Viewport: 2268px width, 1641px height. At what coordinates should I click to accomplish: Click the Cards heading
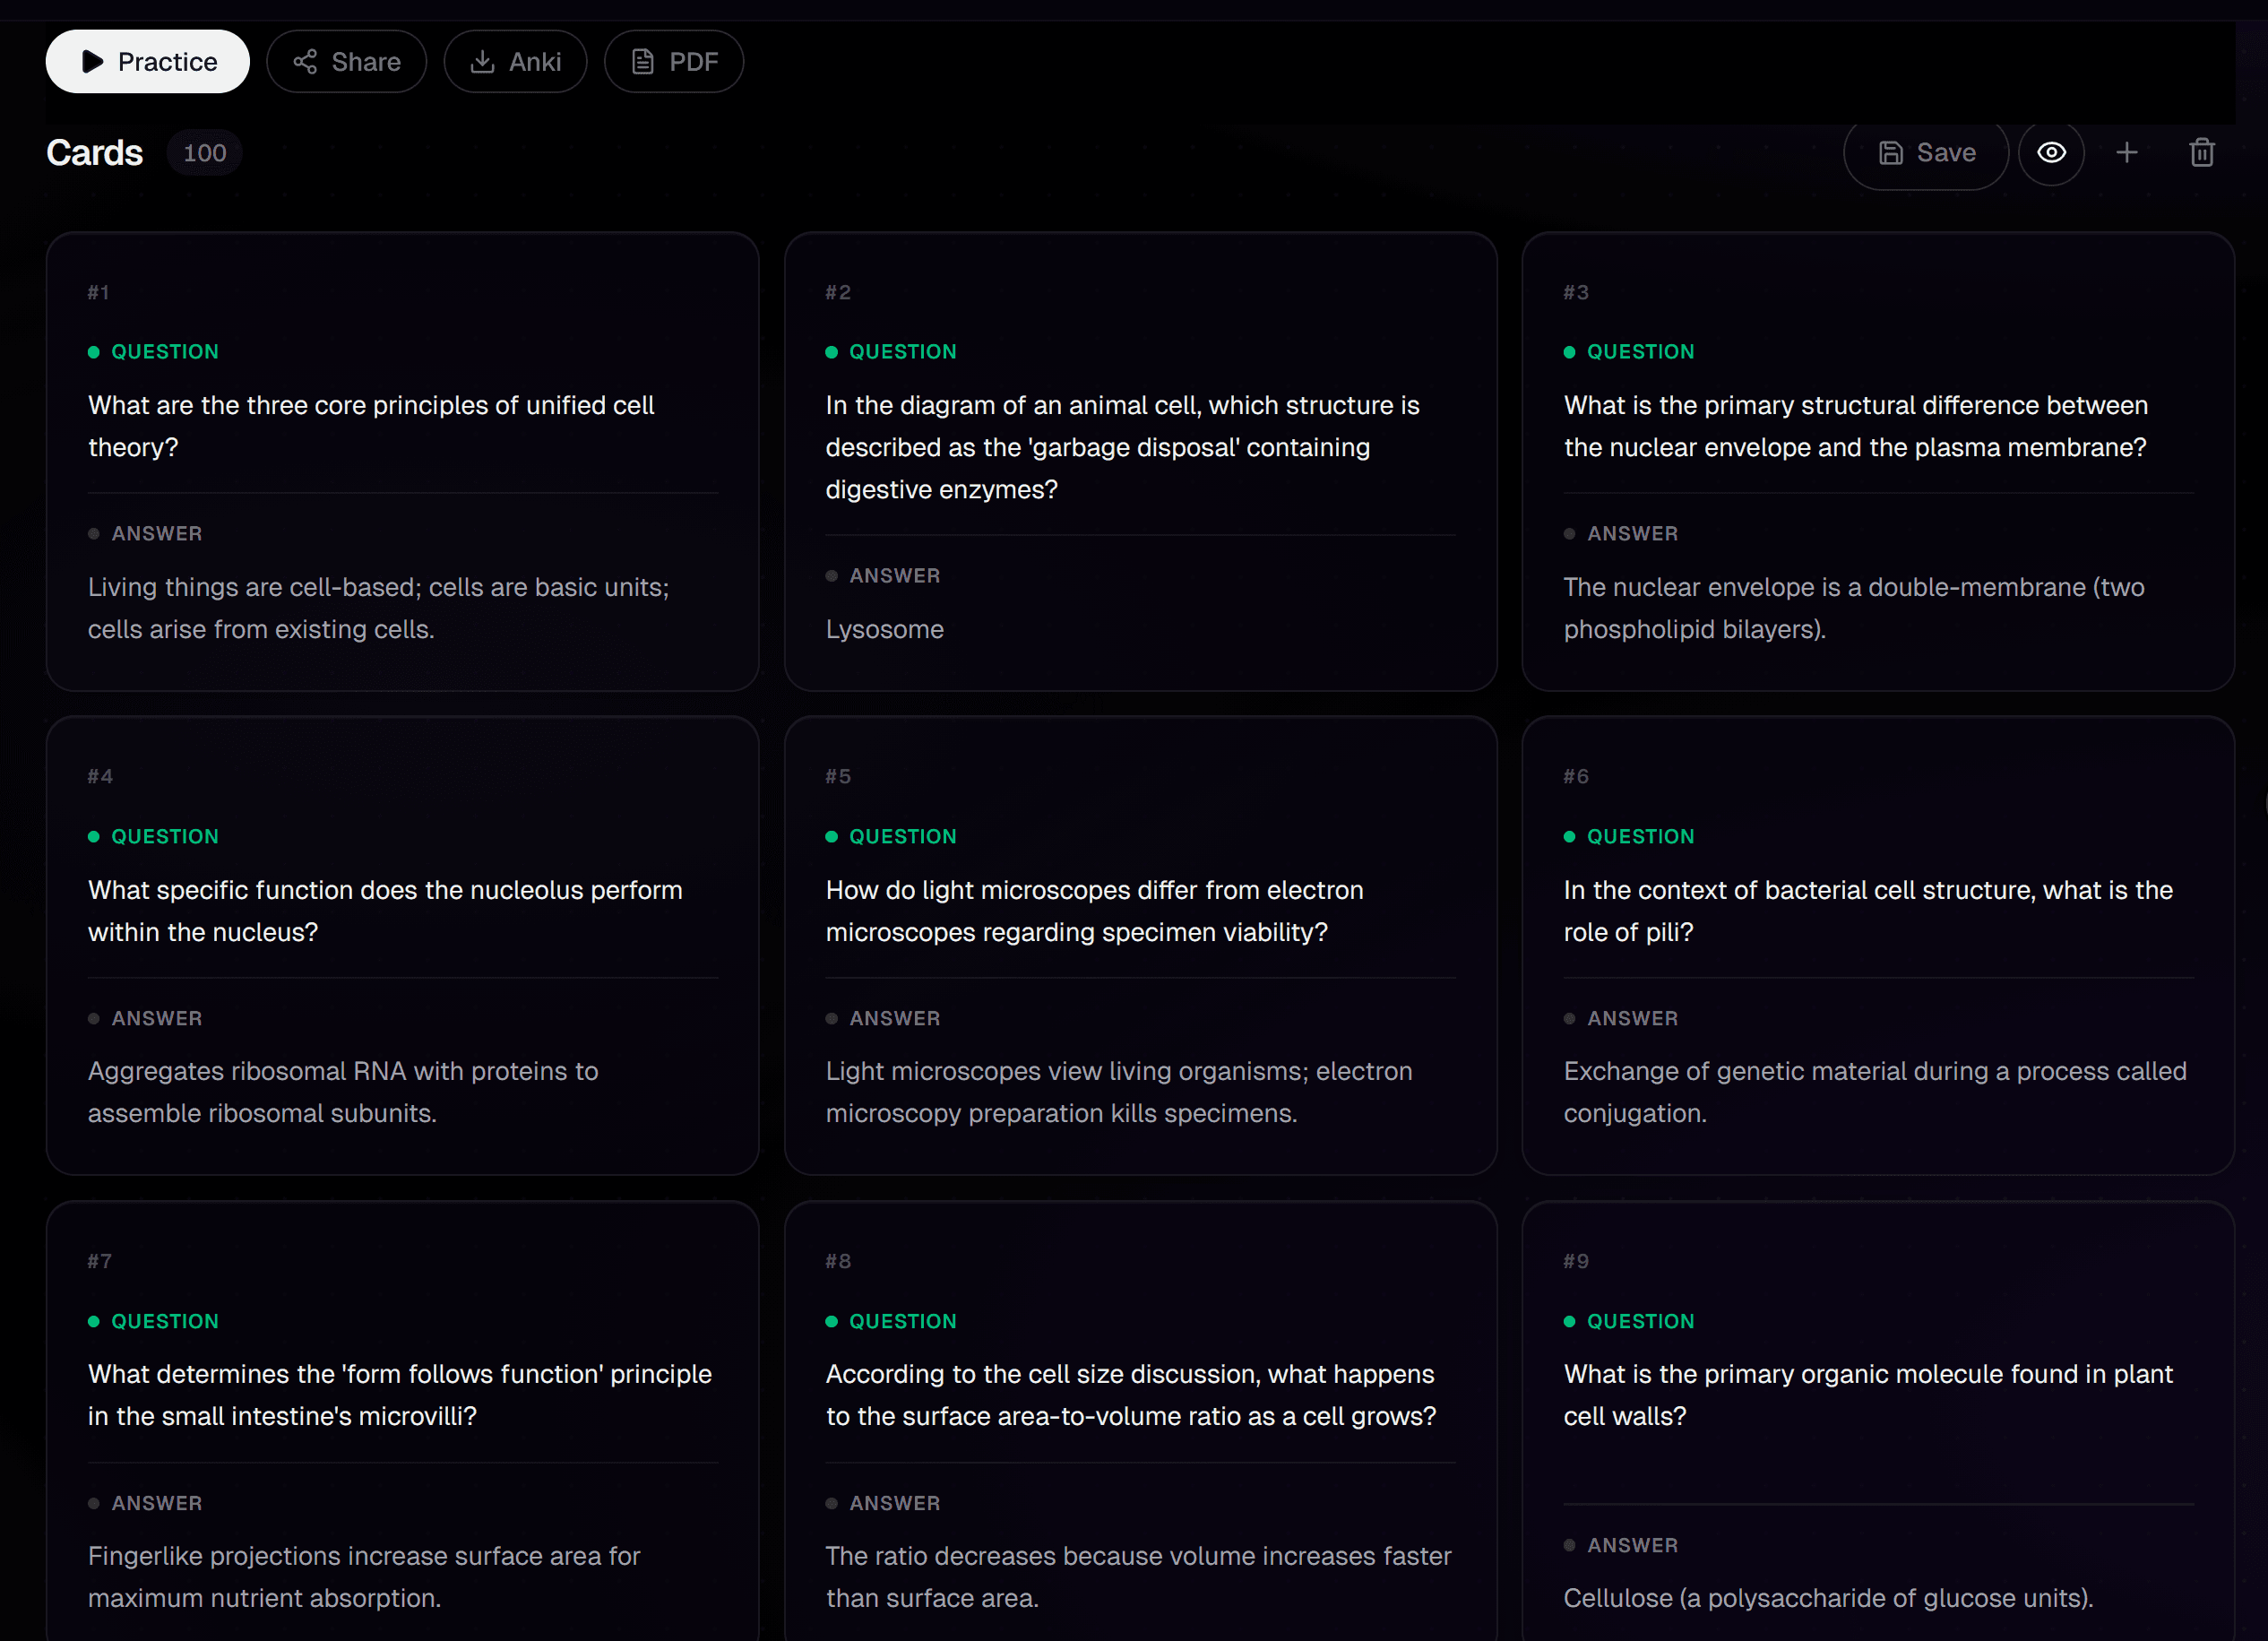tap(95, 153)
